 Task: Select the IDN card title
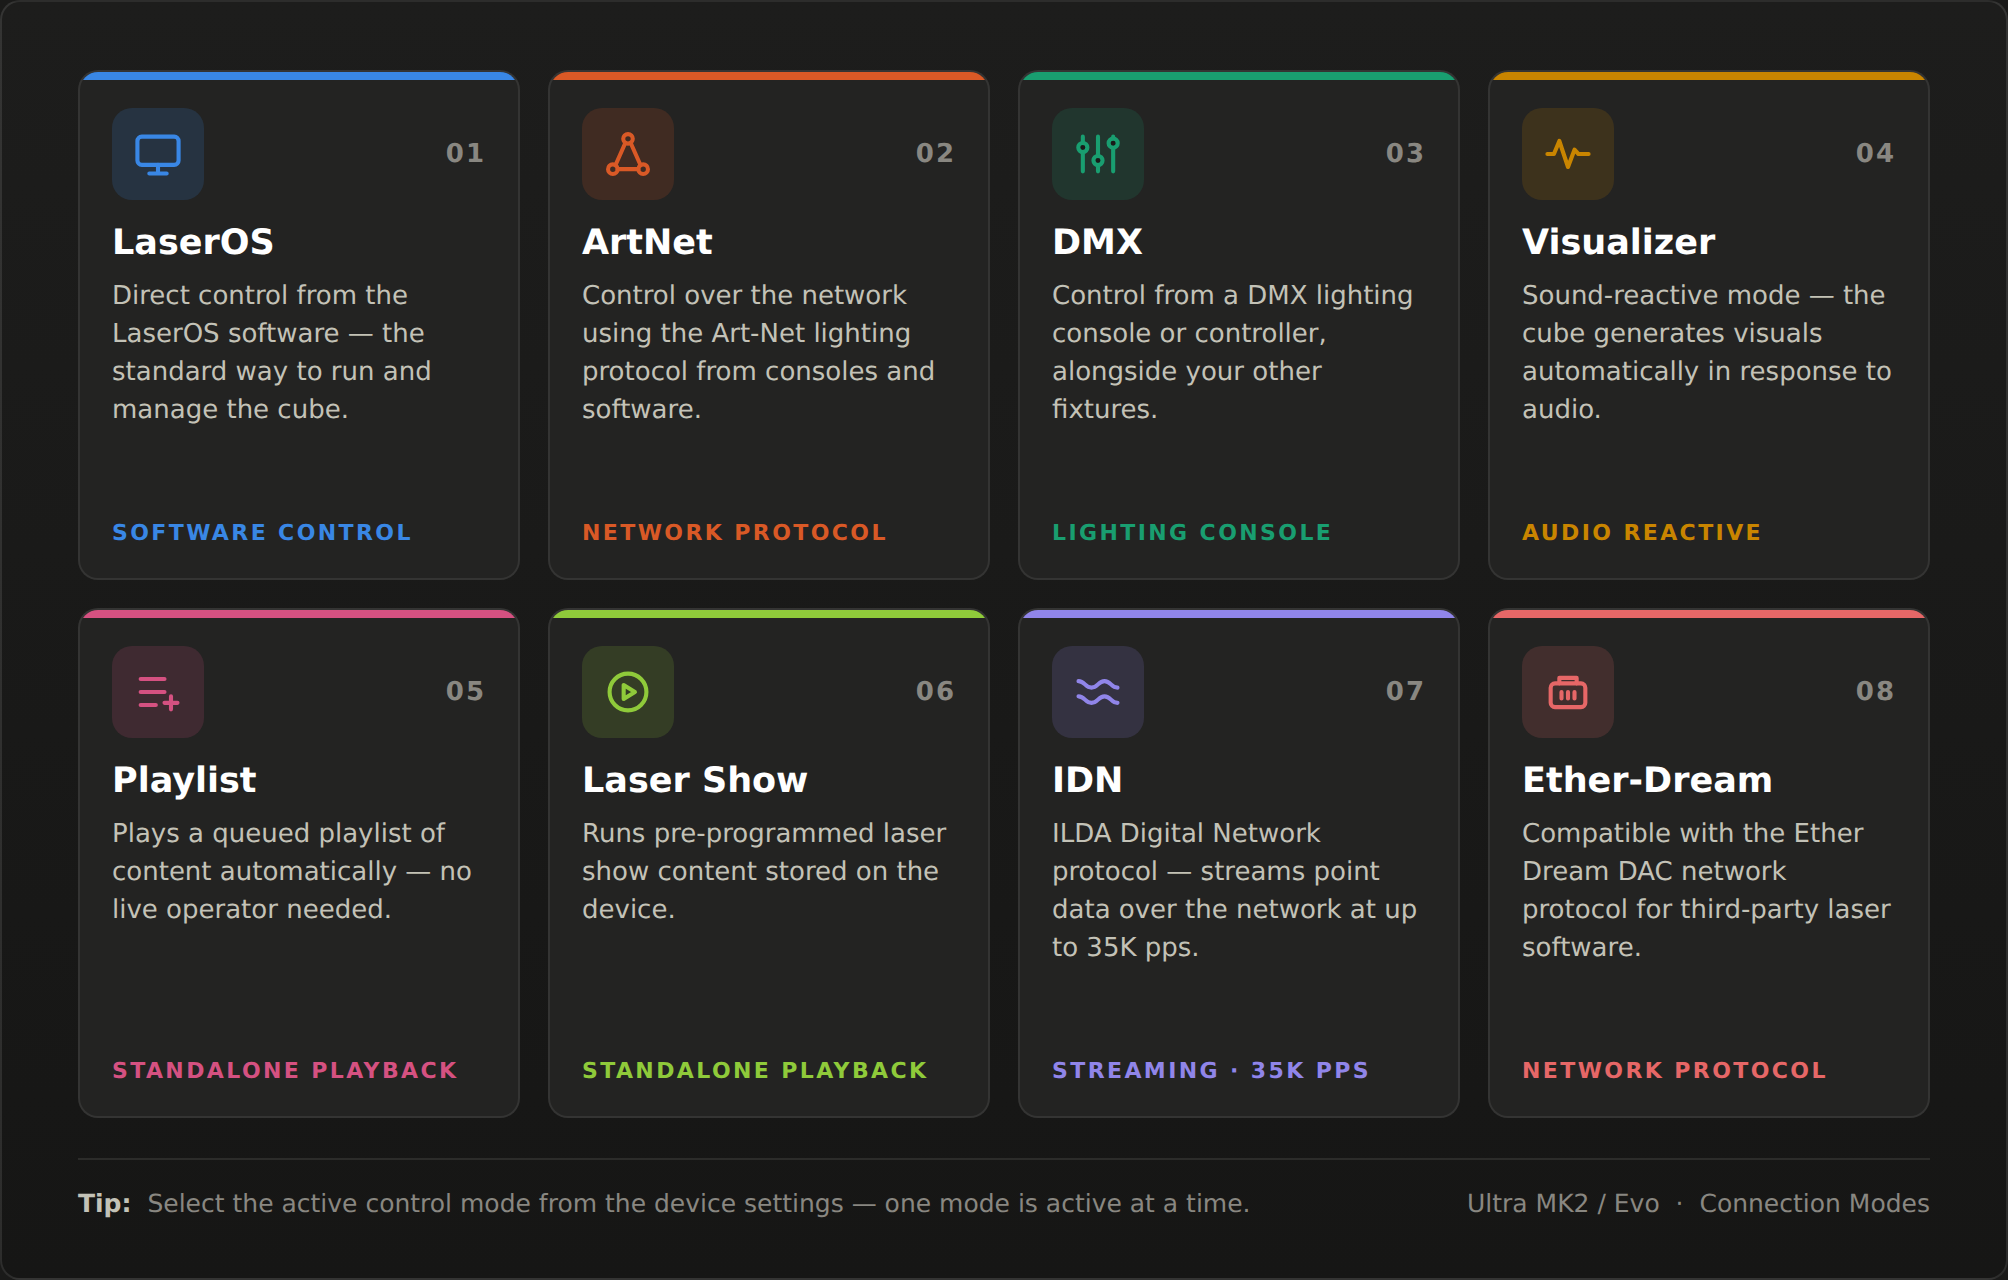click(1088, 780)
